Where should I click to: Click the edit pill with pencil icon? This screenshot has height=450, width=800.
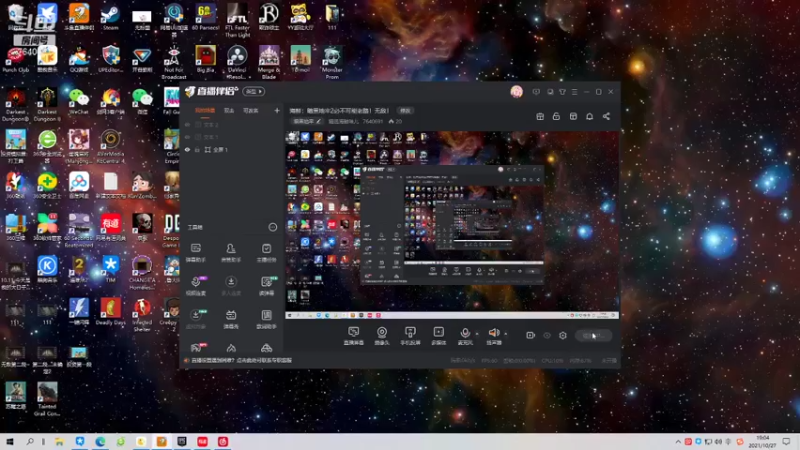pyautogui.click(x=307, y=121)
